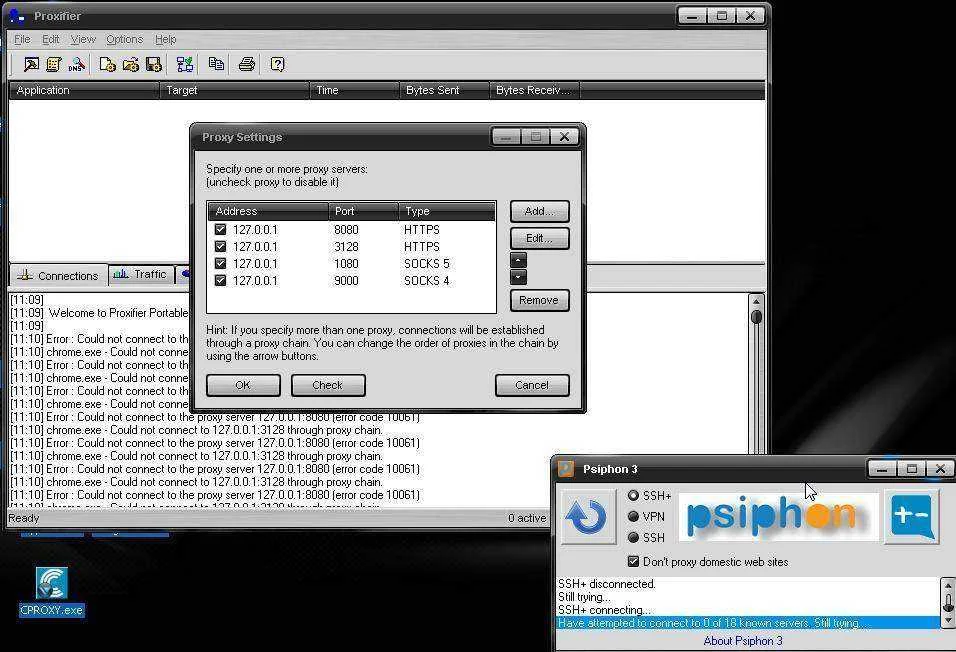Click the Time column header in Proxifier
Screen dimensions: 956x652
click(354, 90)
